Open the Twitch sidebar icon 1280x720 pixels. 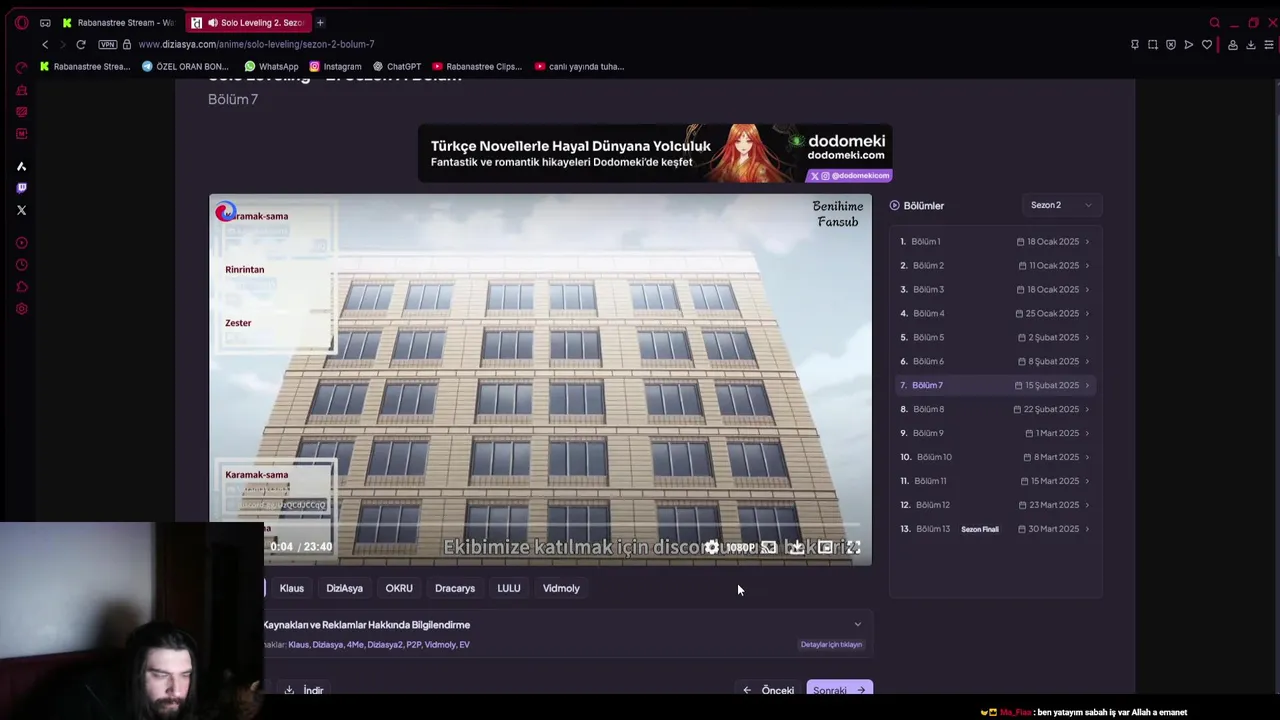point(21,188)
